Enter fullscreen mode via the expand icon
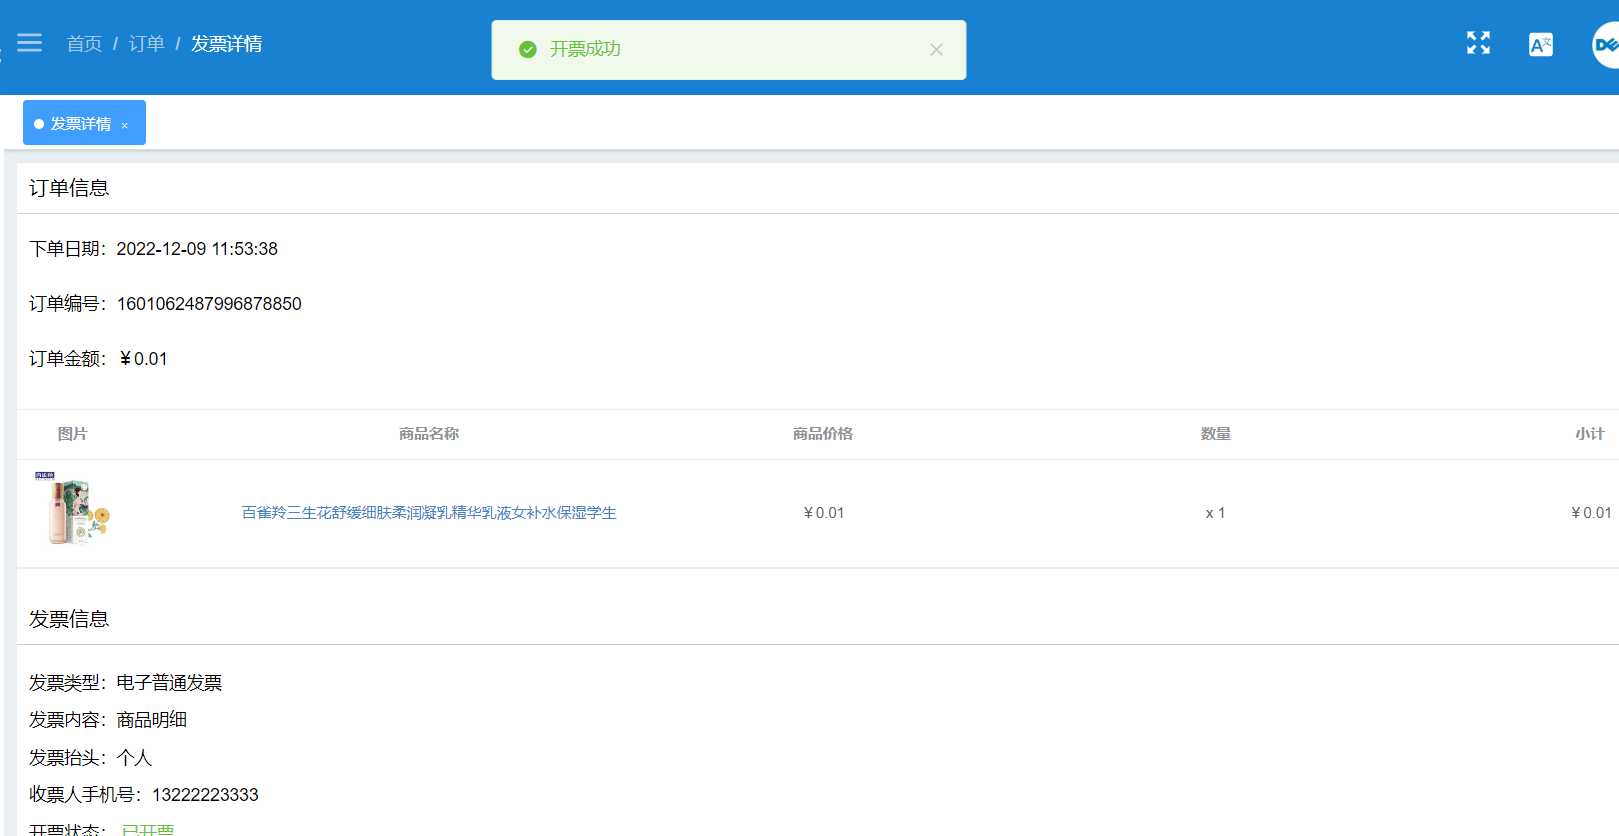Image resolution: width=1619 pixels, height=836 pixels. pyautogui.click(x=1478, y=43)
